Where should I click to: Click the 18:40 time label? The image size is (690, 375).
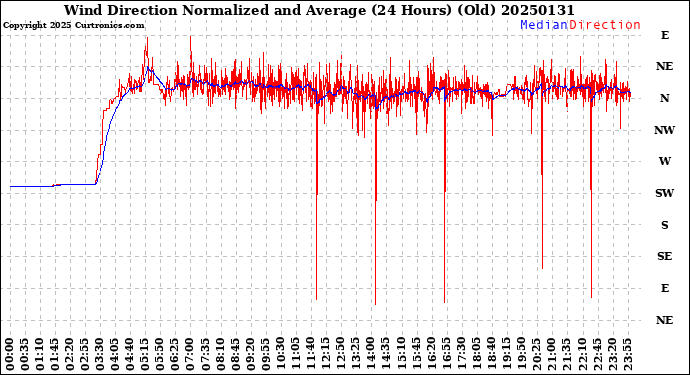pos(492,355)
